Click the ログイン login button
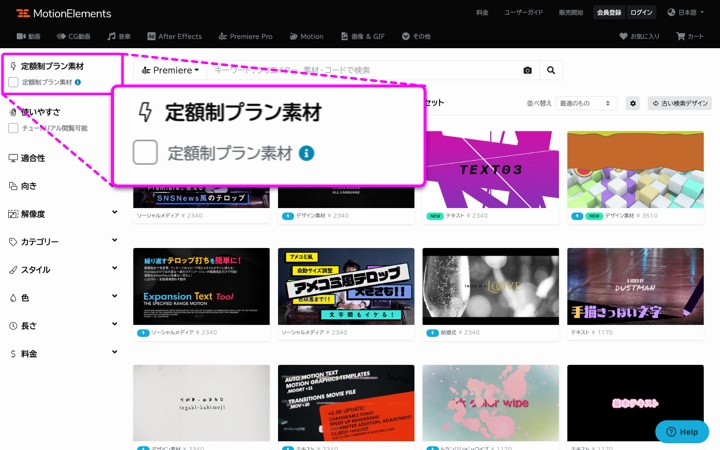The width and height of the screenshot is (720, 450). [641, 12]
